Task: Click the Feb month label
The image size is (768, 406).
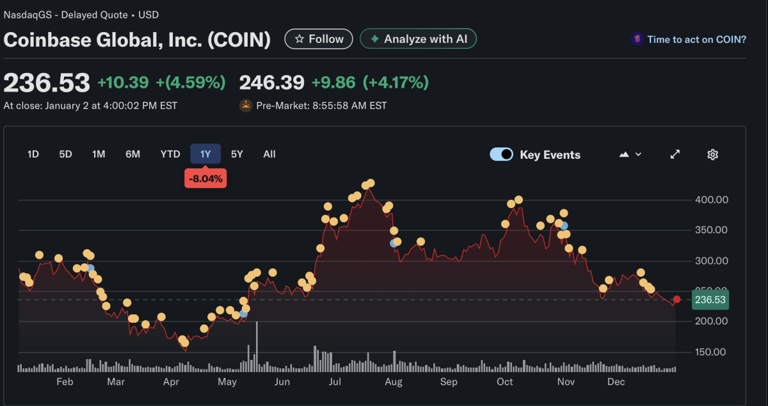Action: tap(65, 382)
